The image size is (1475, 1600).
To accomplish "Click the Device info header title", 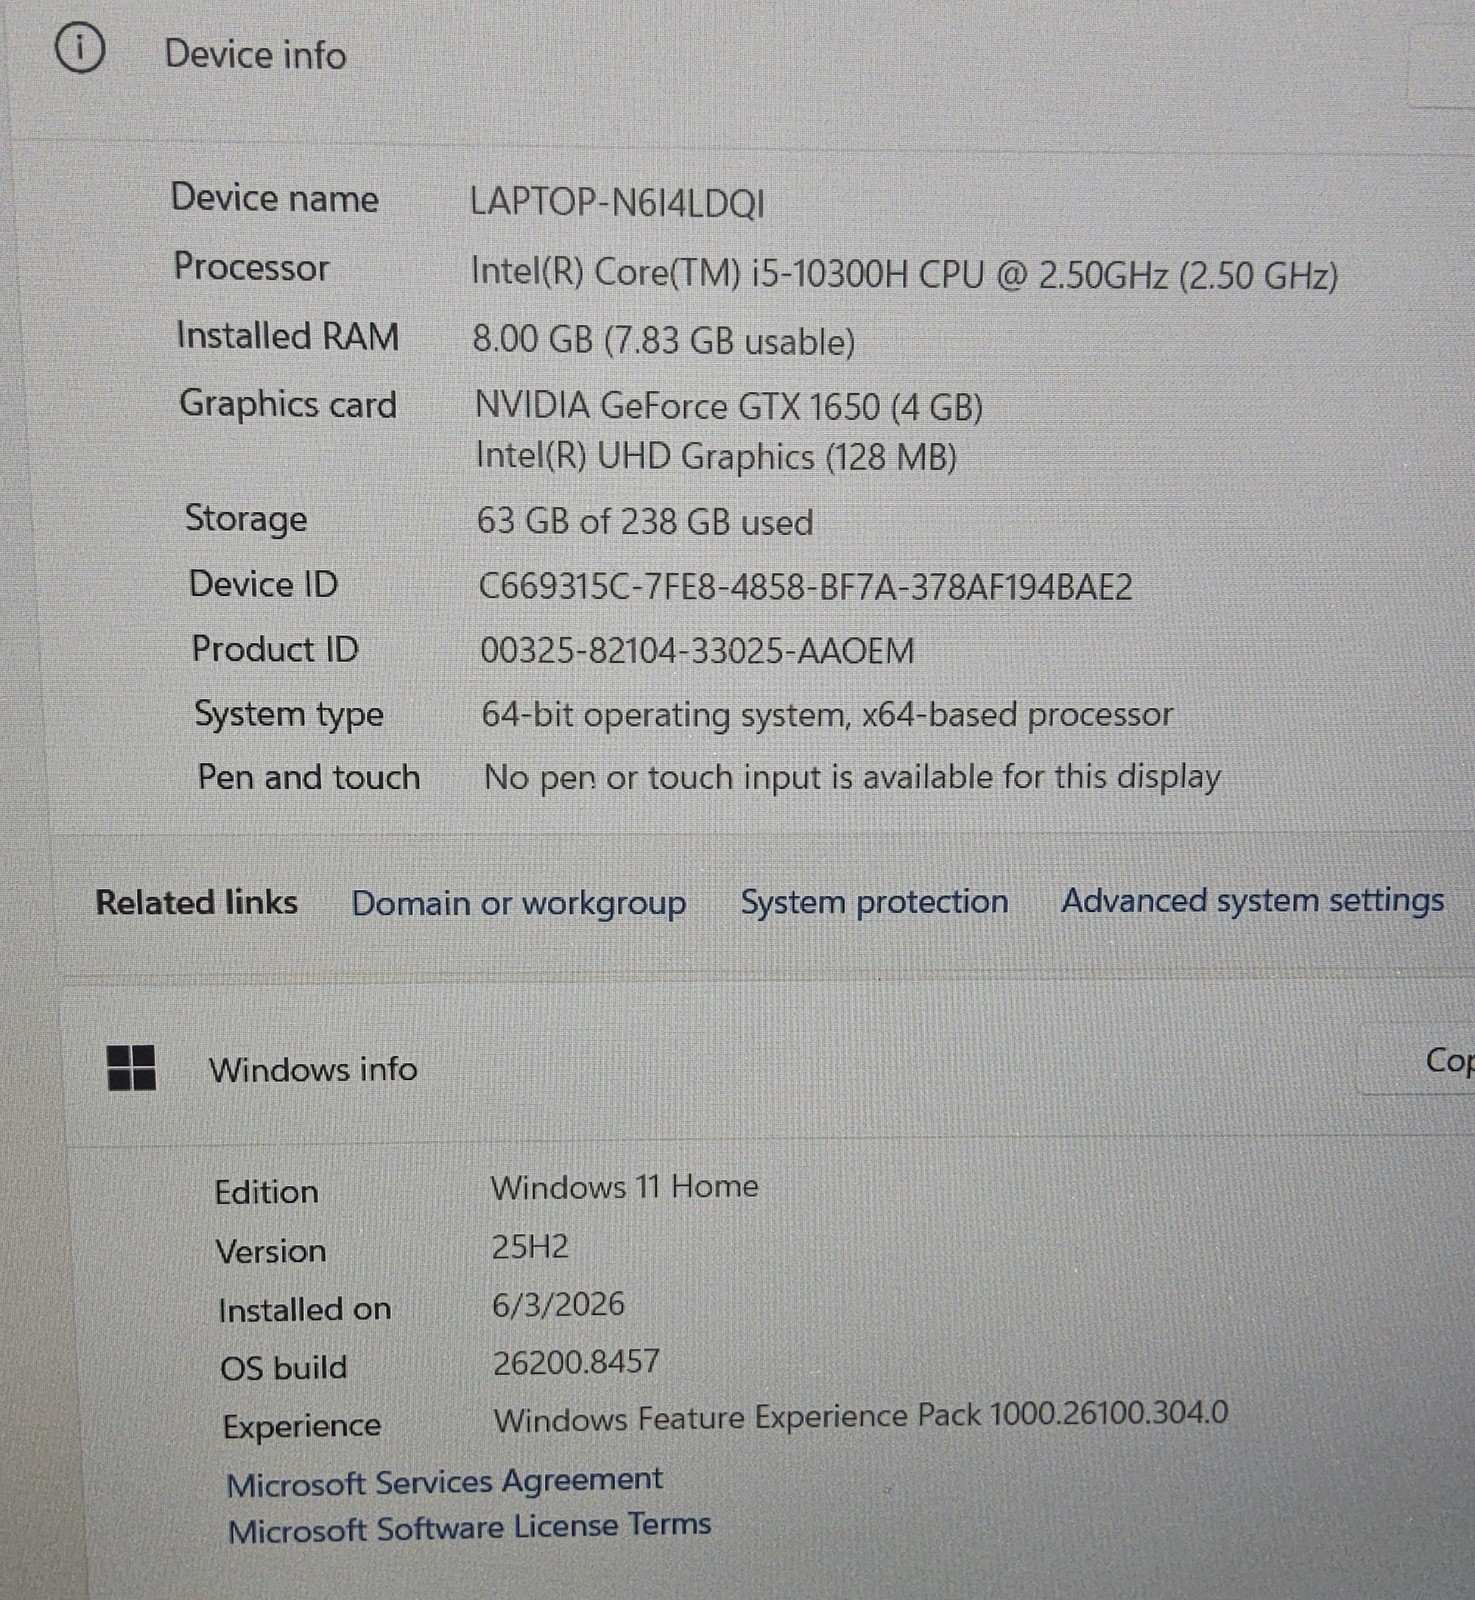I will (255, 54).
